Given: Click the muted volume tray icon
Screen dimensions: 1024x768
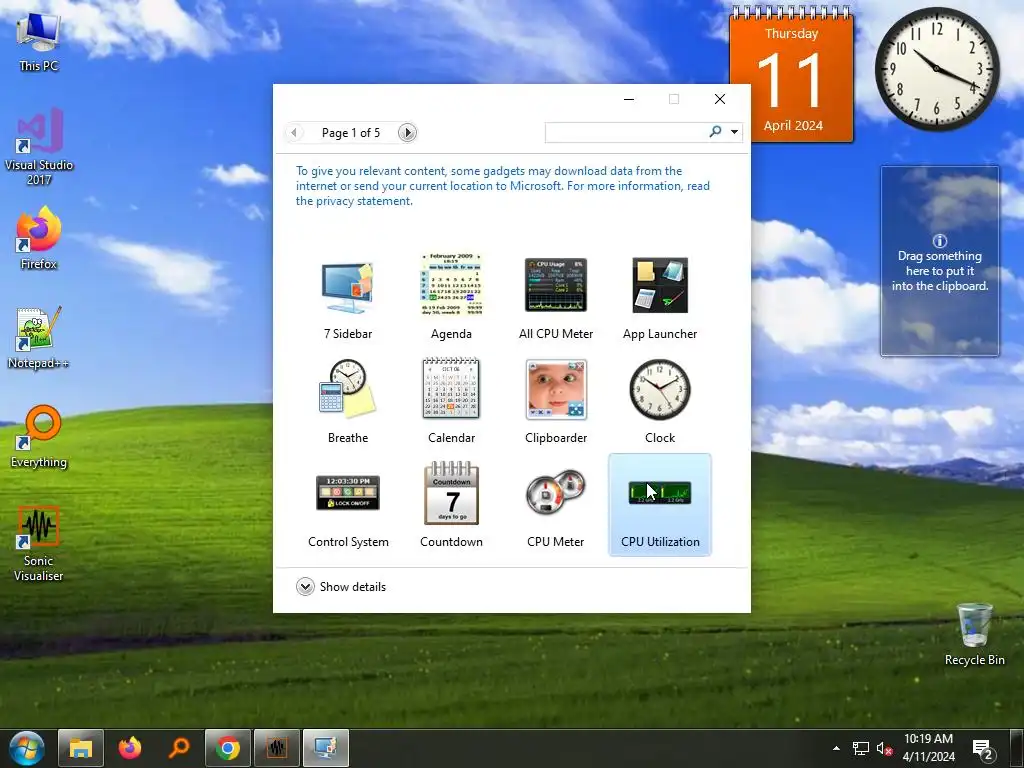Looking at the screenshot, I should (884, 748).
